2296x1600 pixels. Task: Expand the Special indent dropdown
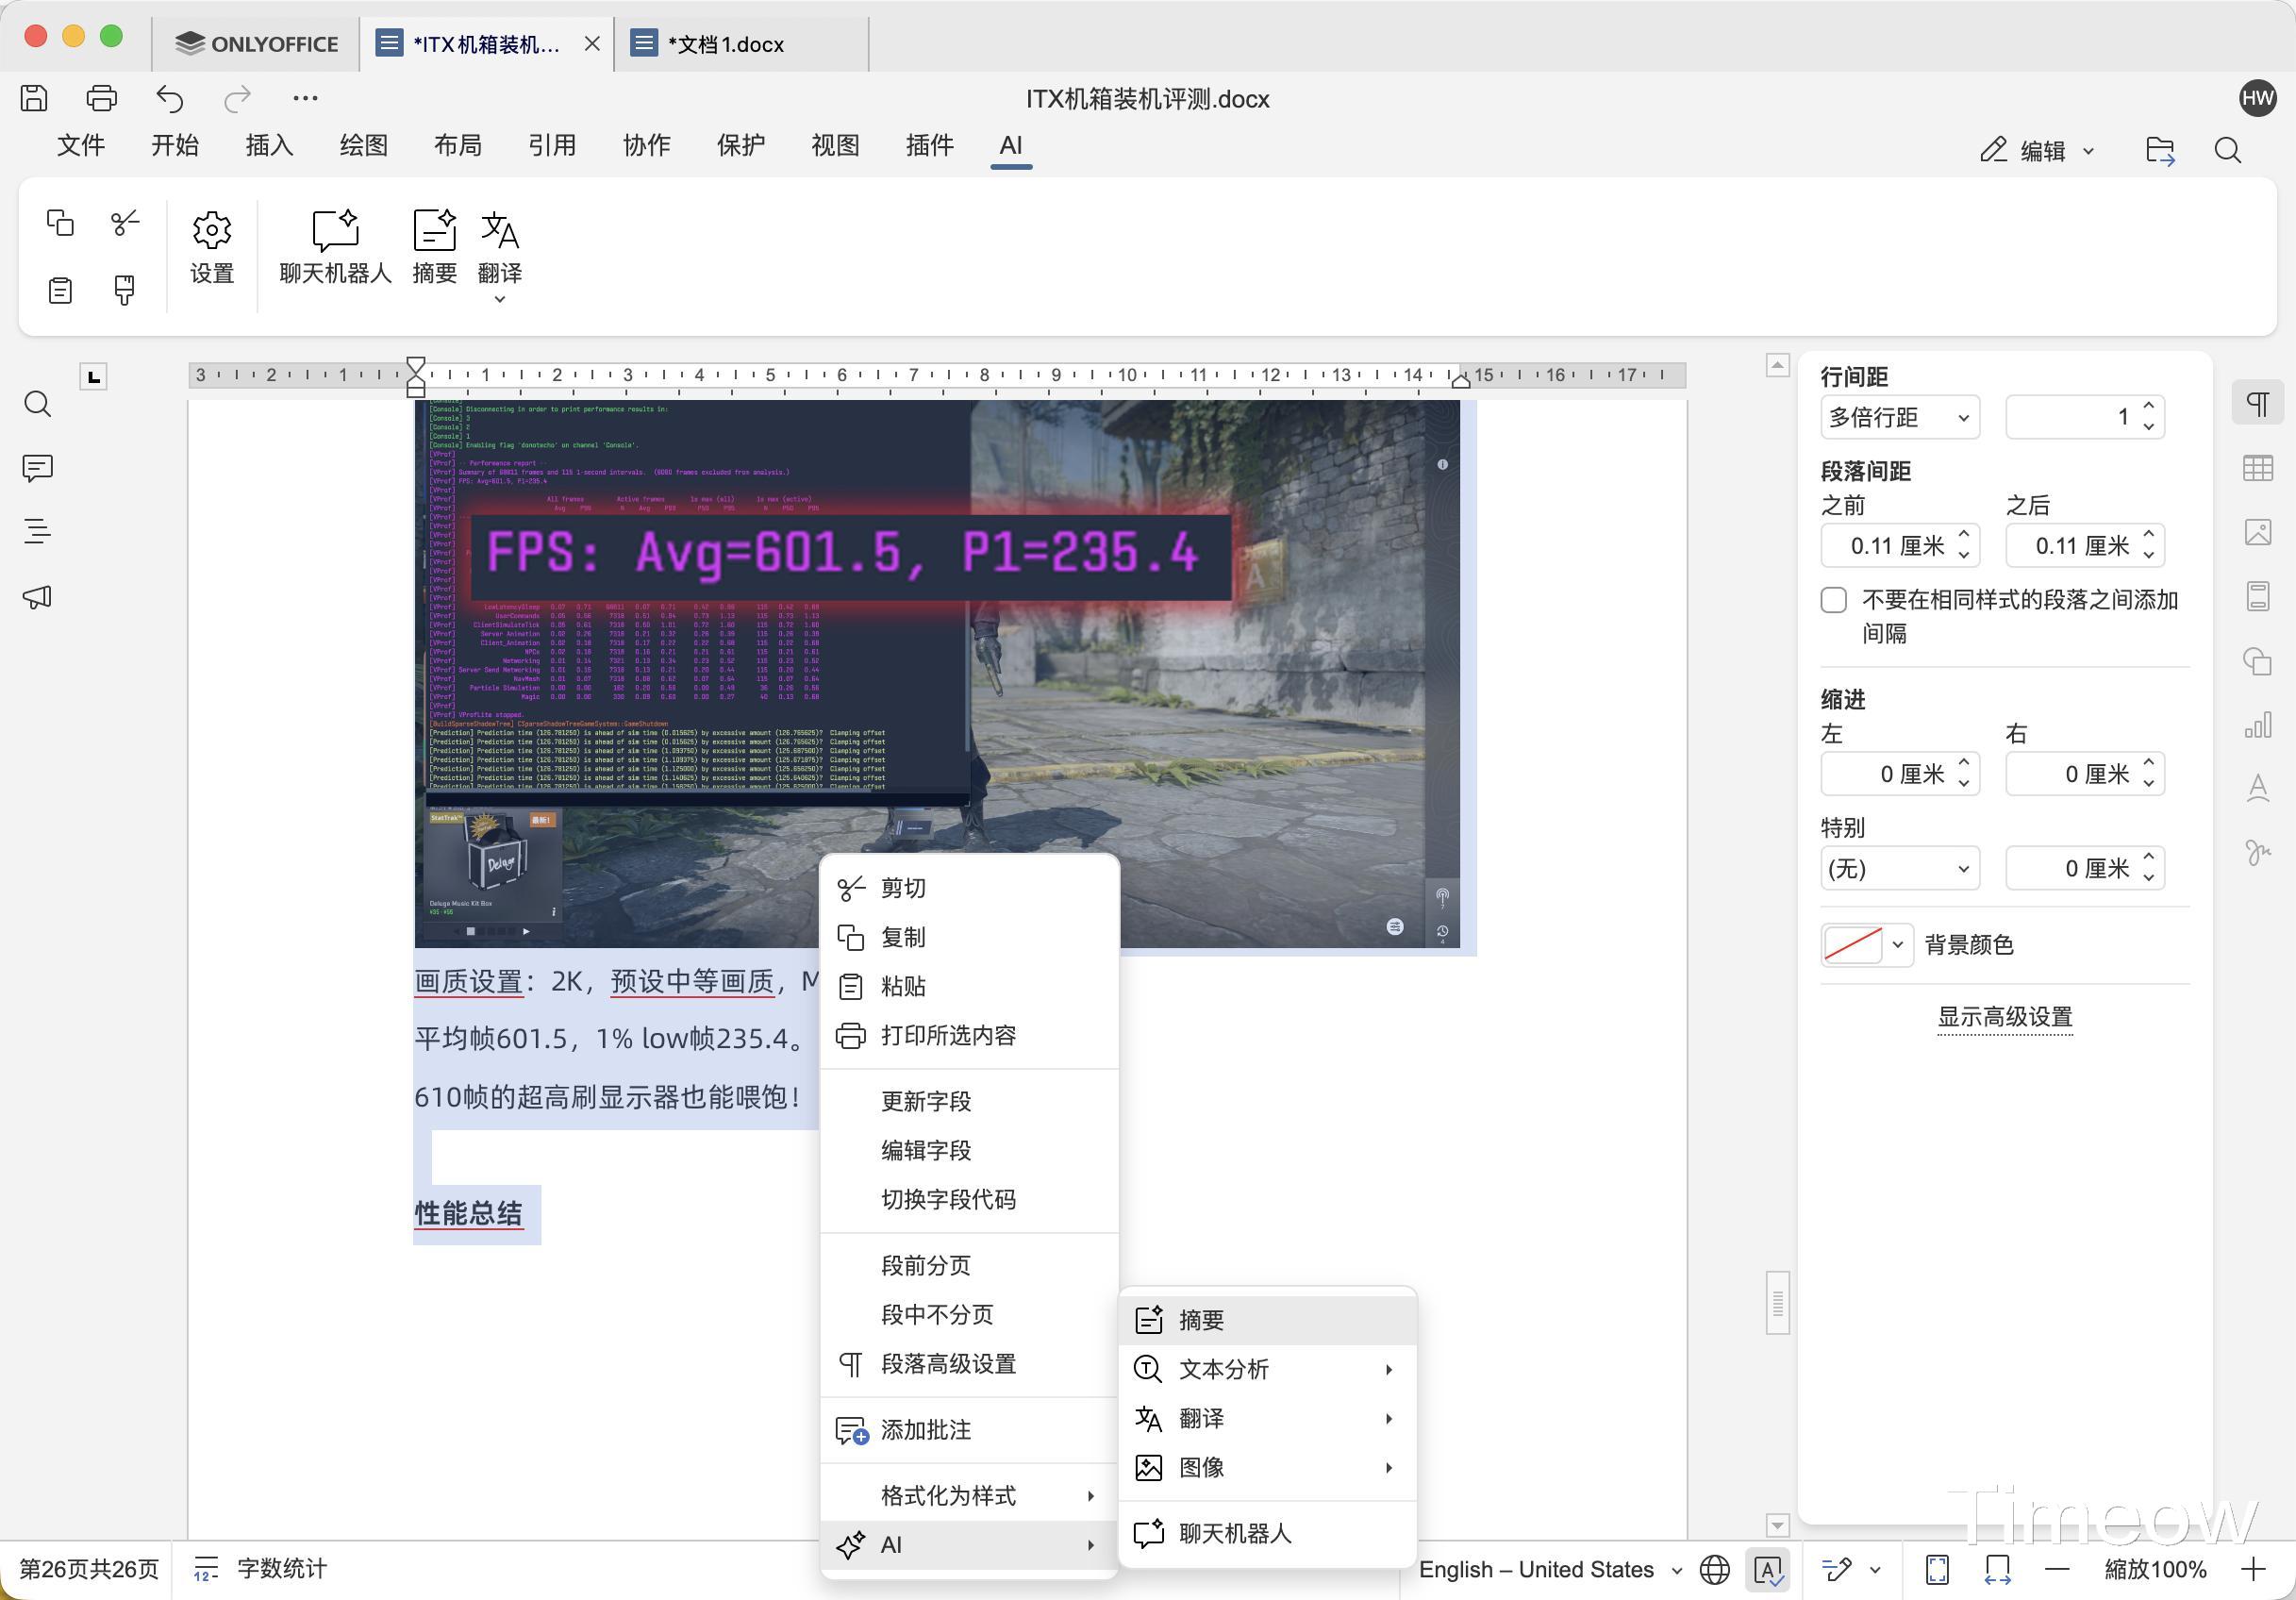click(1898, 868)
